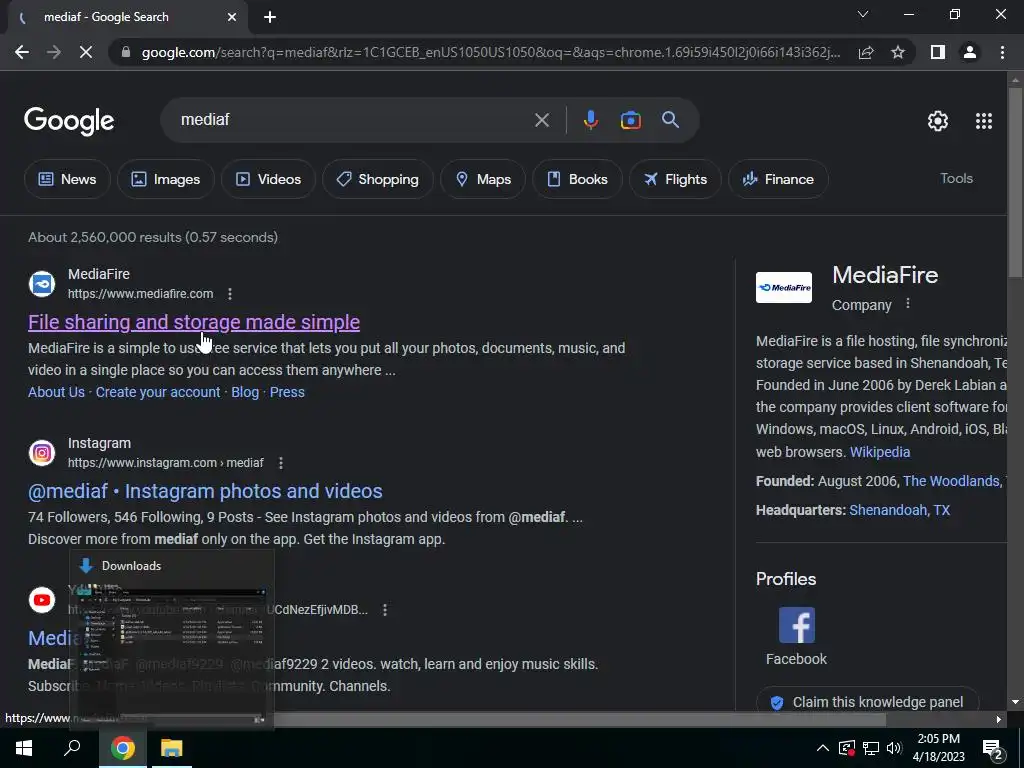Open Create your account sitelink
This screenshot has height=768, width=1024.
158,392
